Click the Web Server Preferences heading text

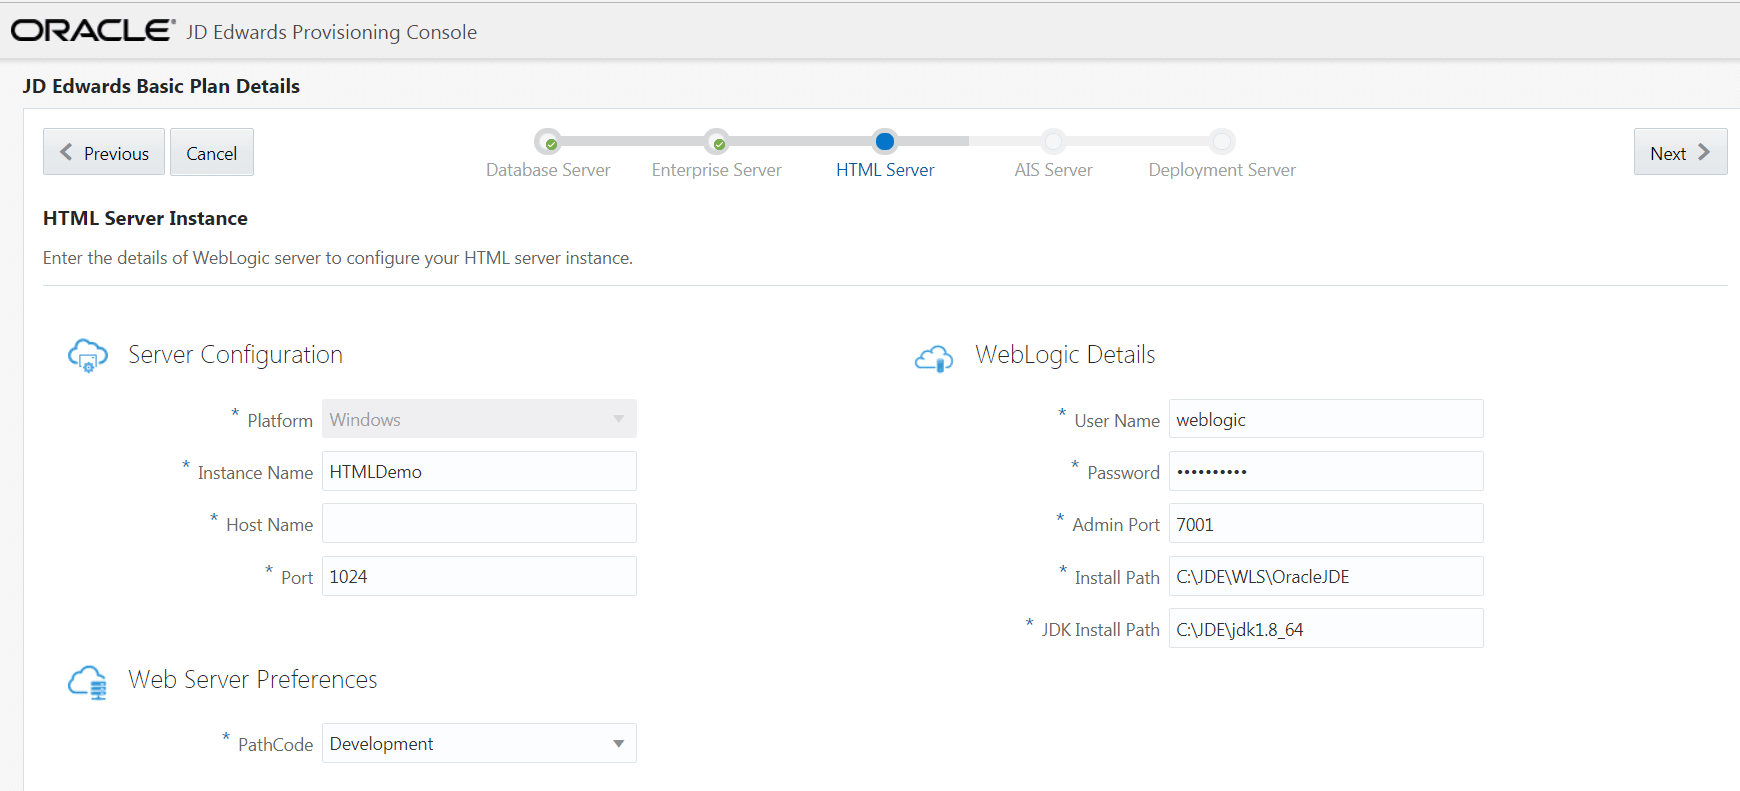[253, 680]
